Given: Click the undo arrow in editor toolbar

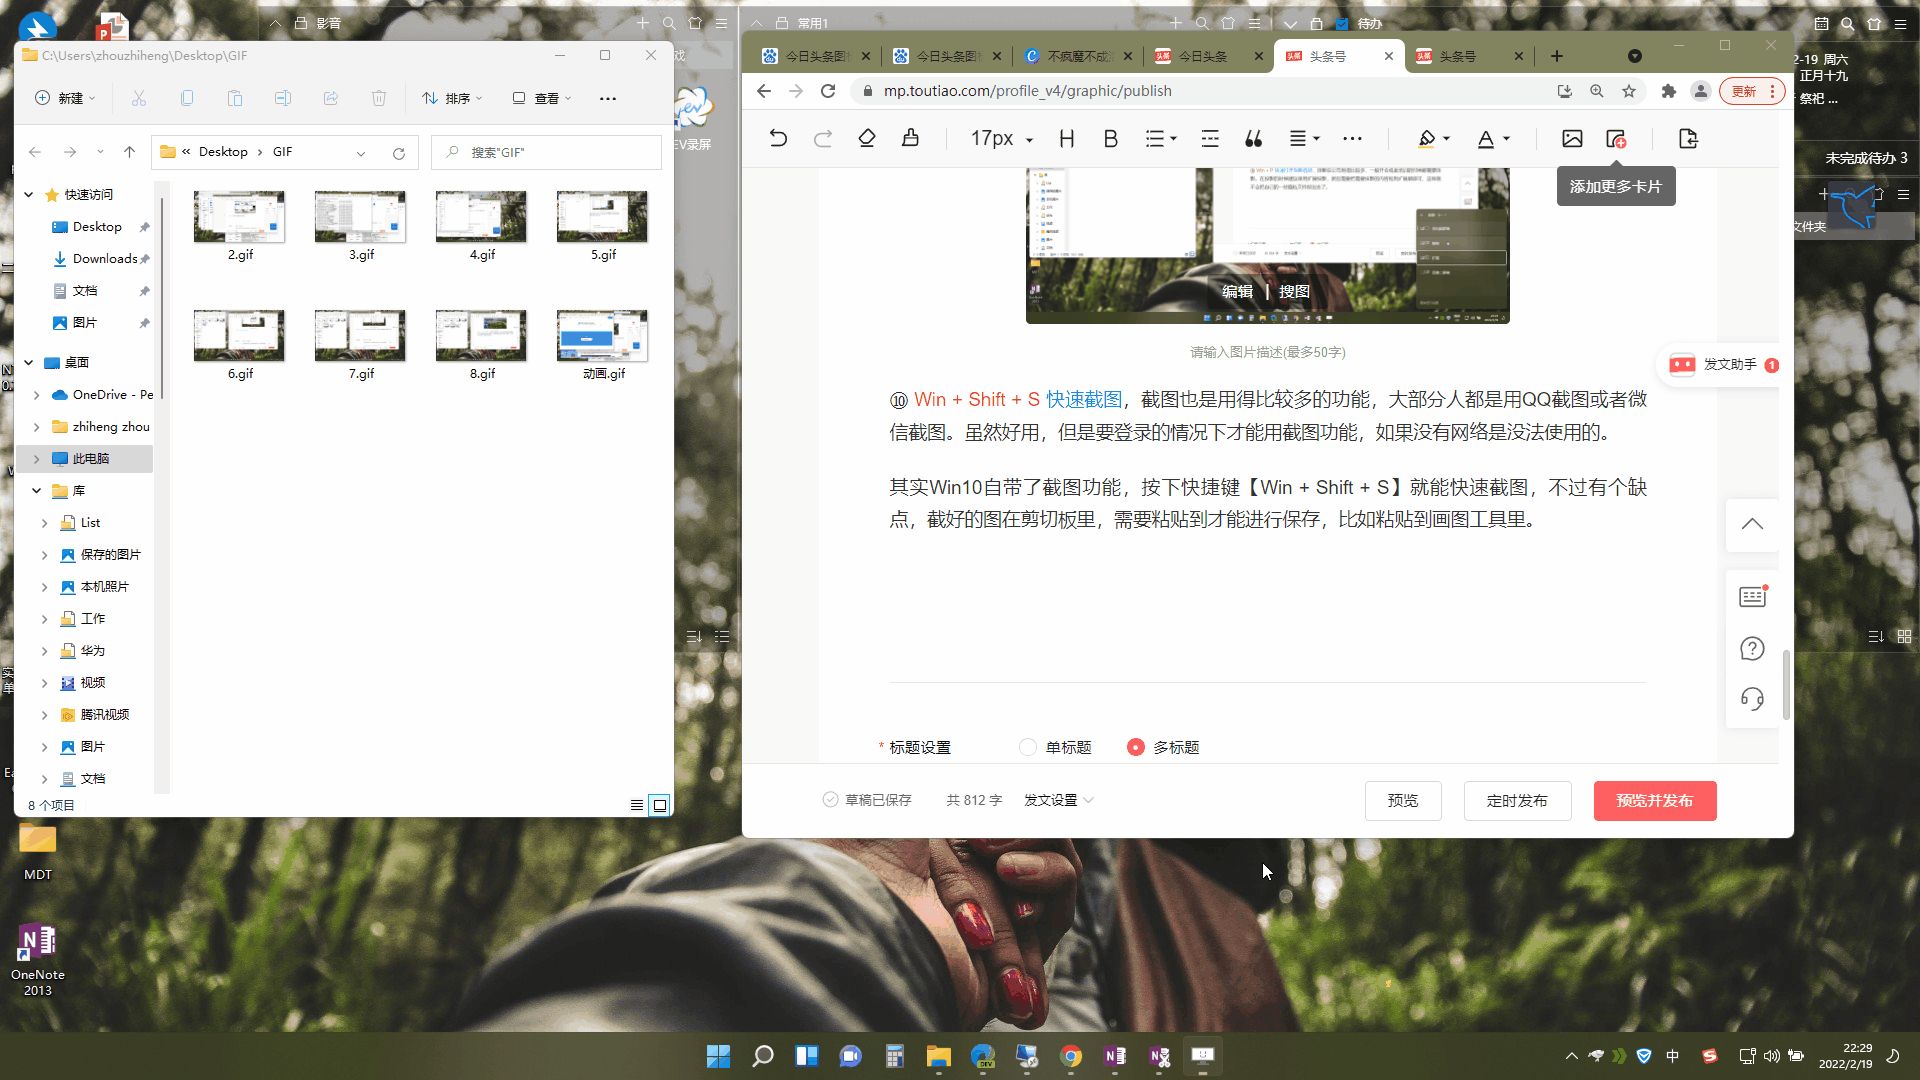Looking at the screenshot, I should point(778,139).
